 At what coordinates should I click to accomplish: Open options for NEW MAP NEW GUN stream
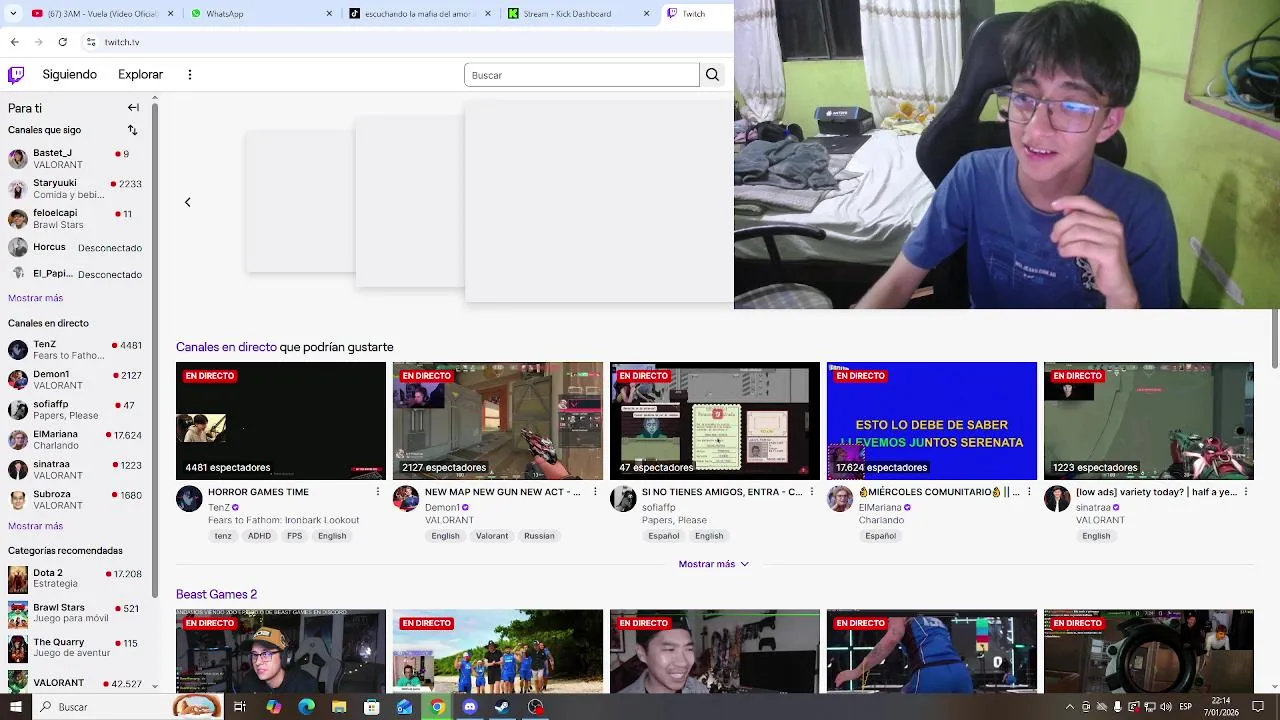click(x=594, y=492)
